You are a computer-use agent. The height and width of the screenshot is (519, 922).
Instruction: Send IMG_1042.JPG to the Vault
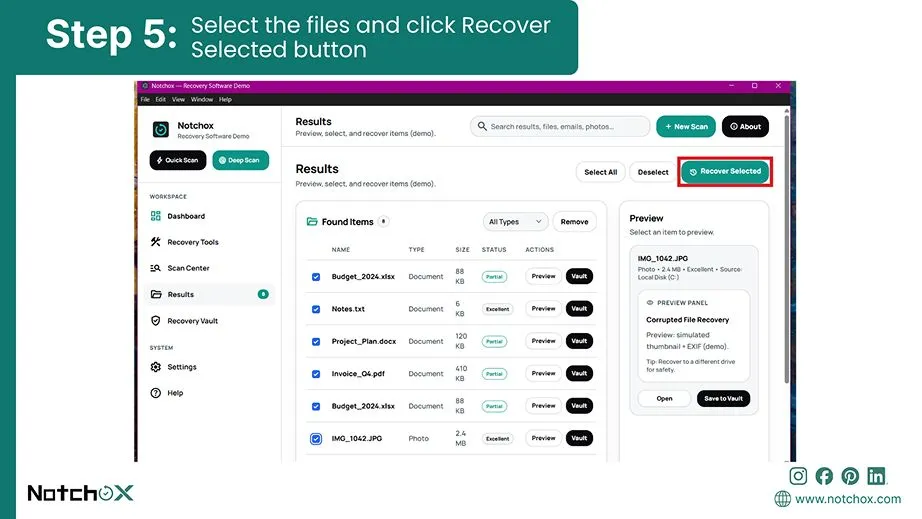pos(579,438)
